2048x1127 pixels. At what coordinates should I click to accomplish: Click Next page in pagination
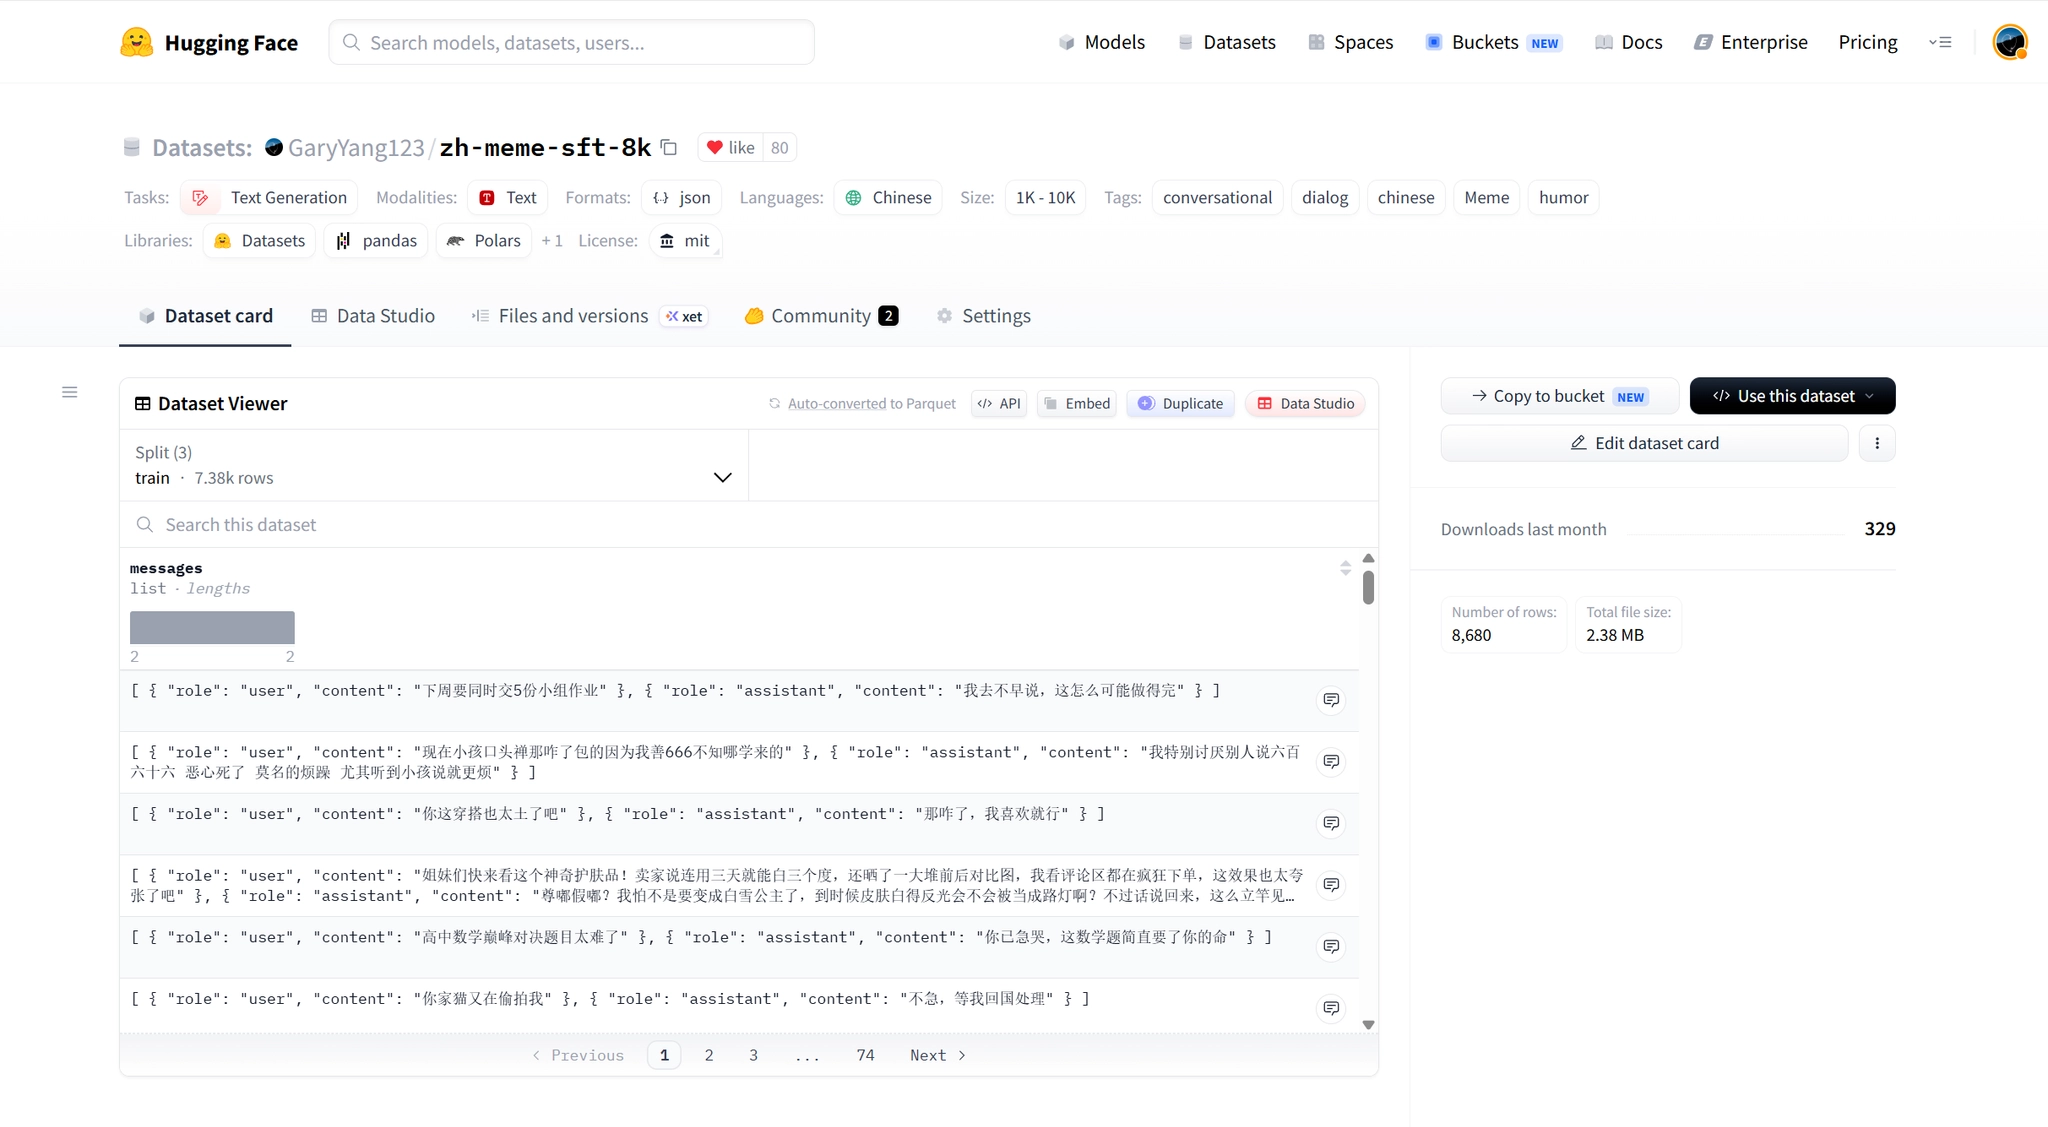pos(938,1055)
